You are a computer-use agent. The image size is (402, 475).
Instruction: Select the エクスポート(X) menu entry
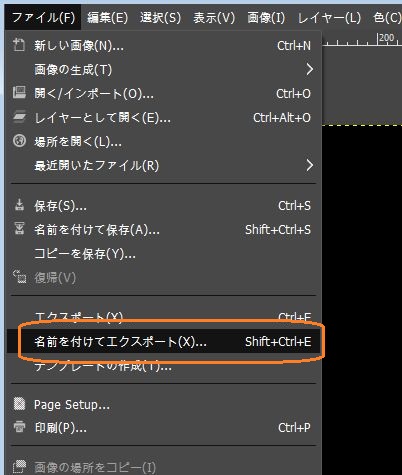(164, 317)
